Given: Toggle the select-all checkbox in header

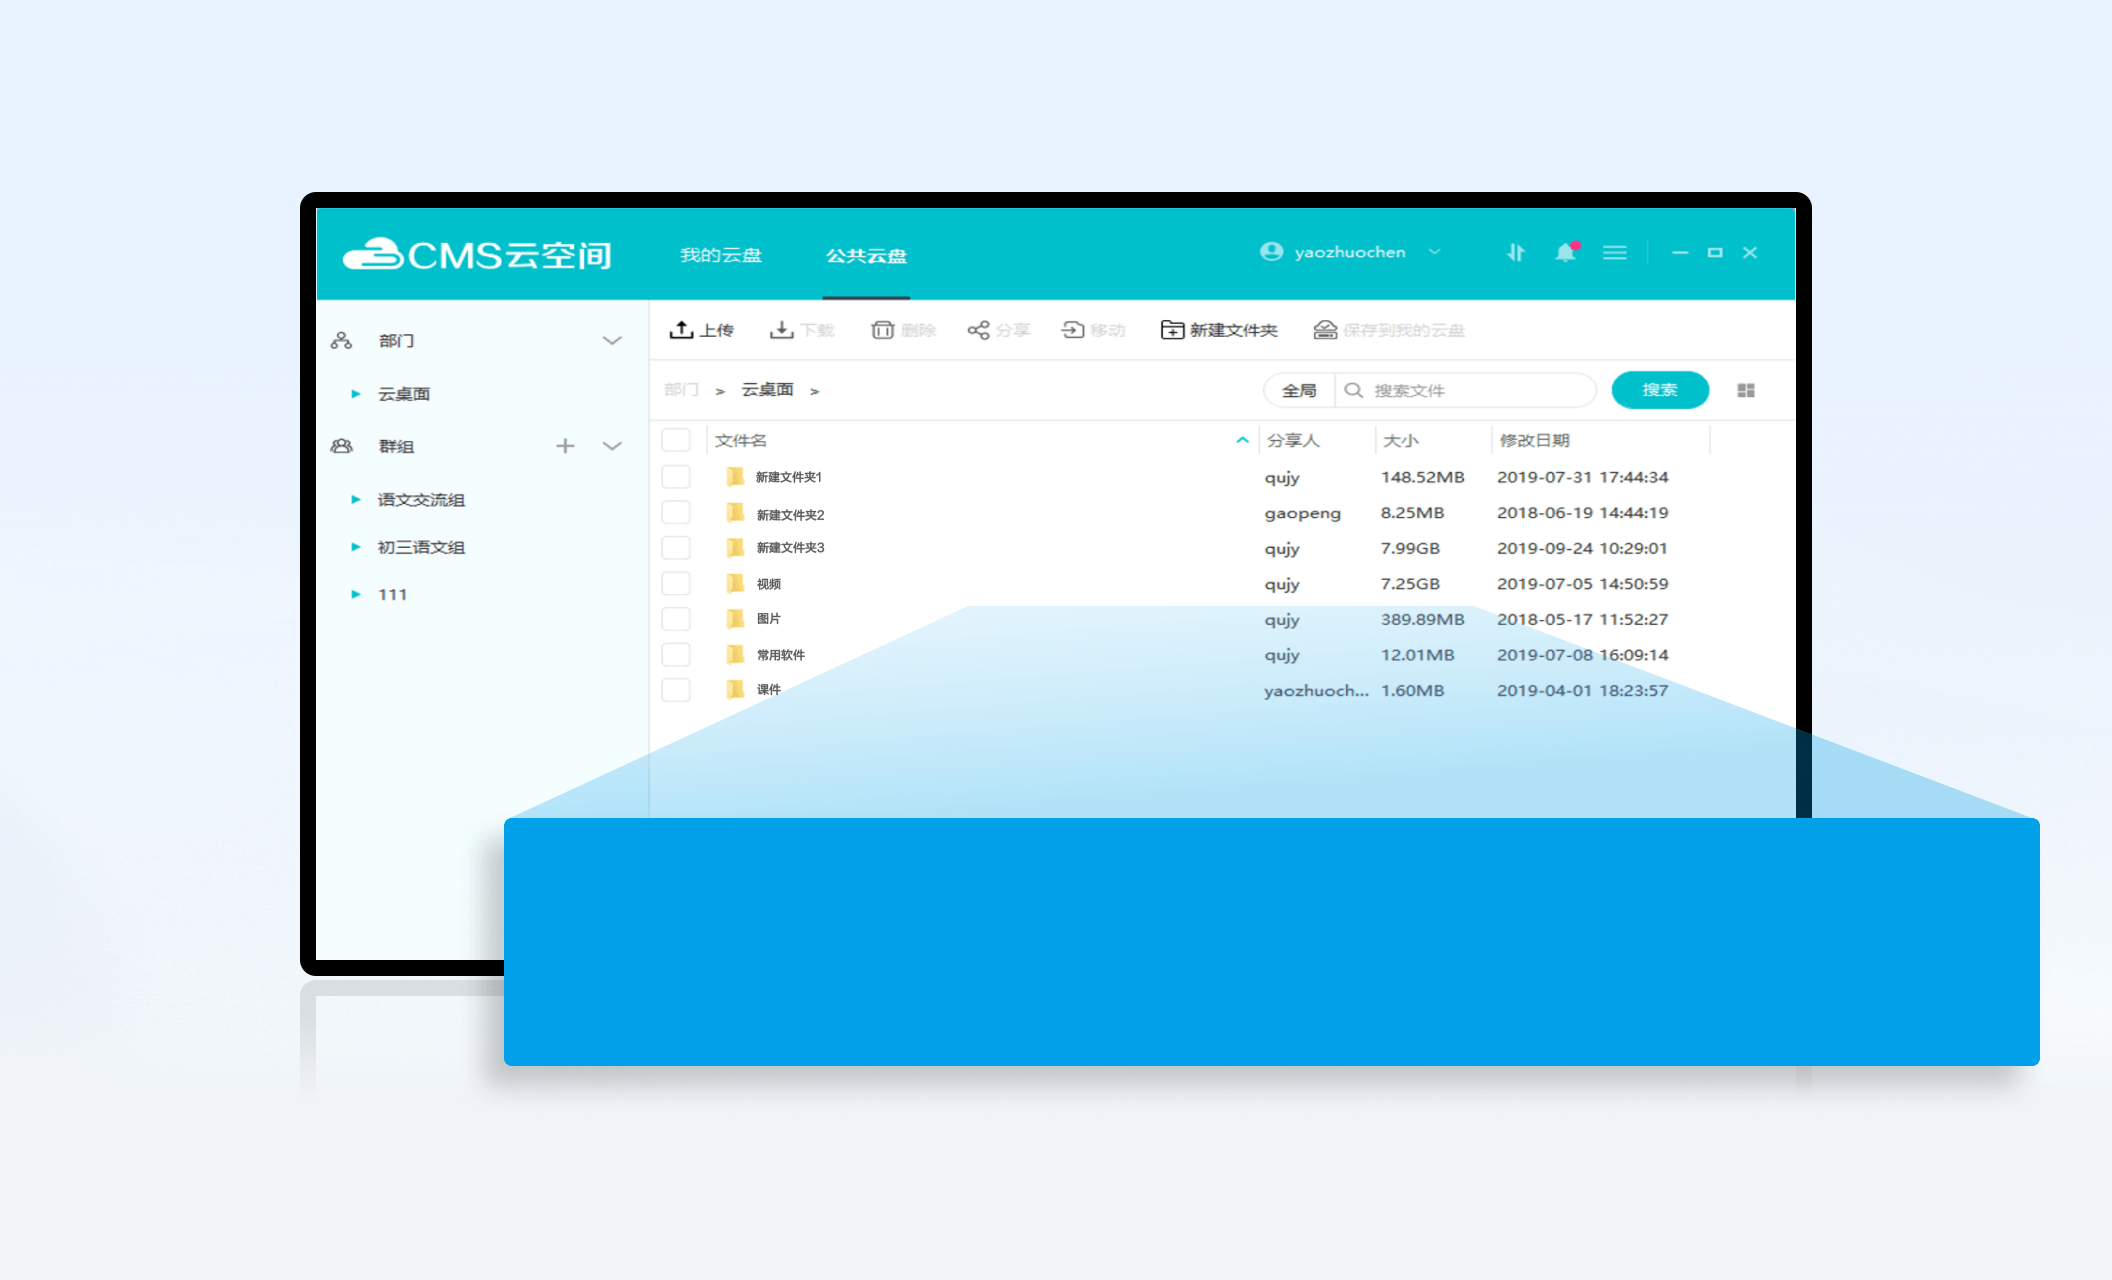Looking at the screenshot, I should click(676, 440).
